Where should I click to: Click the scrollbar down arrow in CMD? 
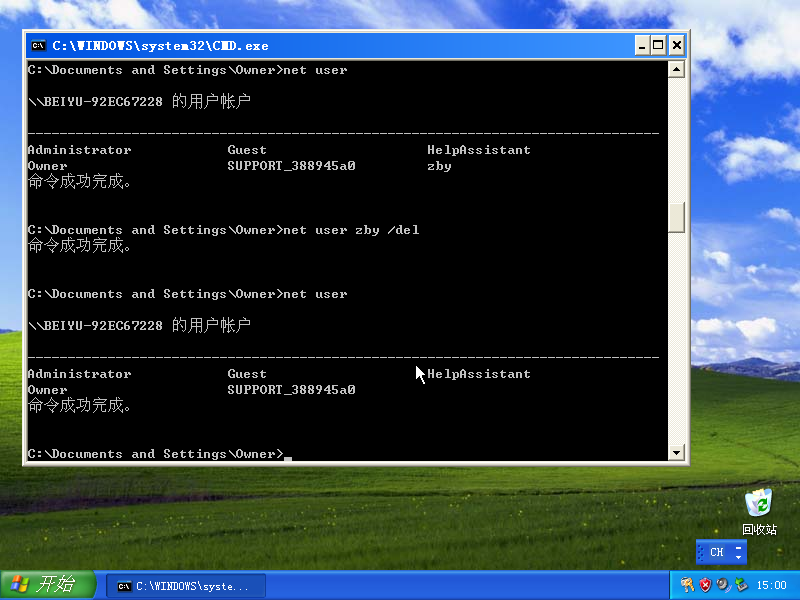coord(676,452)
